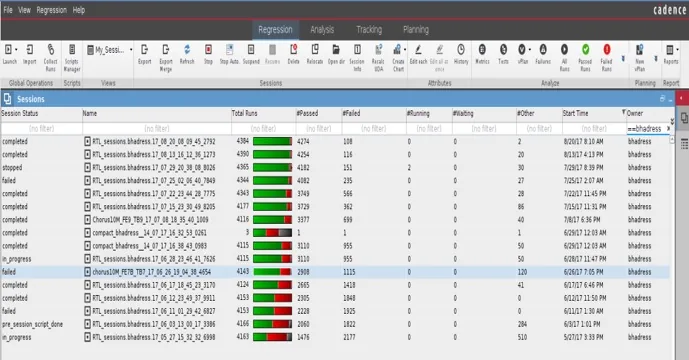Open the Scripts Manager
This screenshot has height=360, width=689.
coord(72,58)
